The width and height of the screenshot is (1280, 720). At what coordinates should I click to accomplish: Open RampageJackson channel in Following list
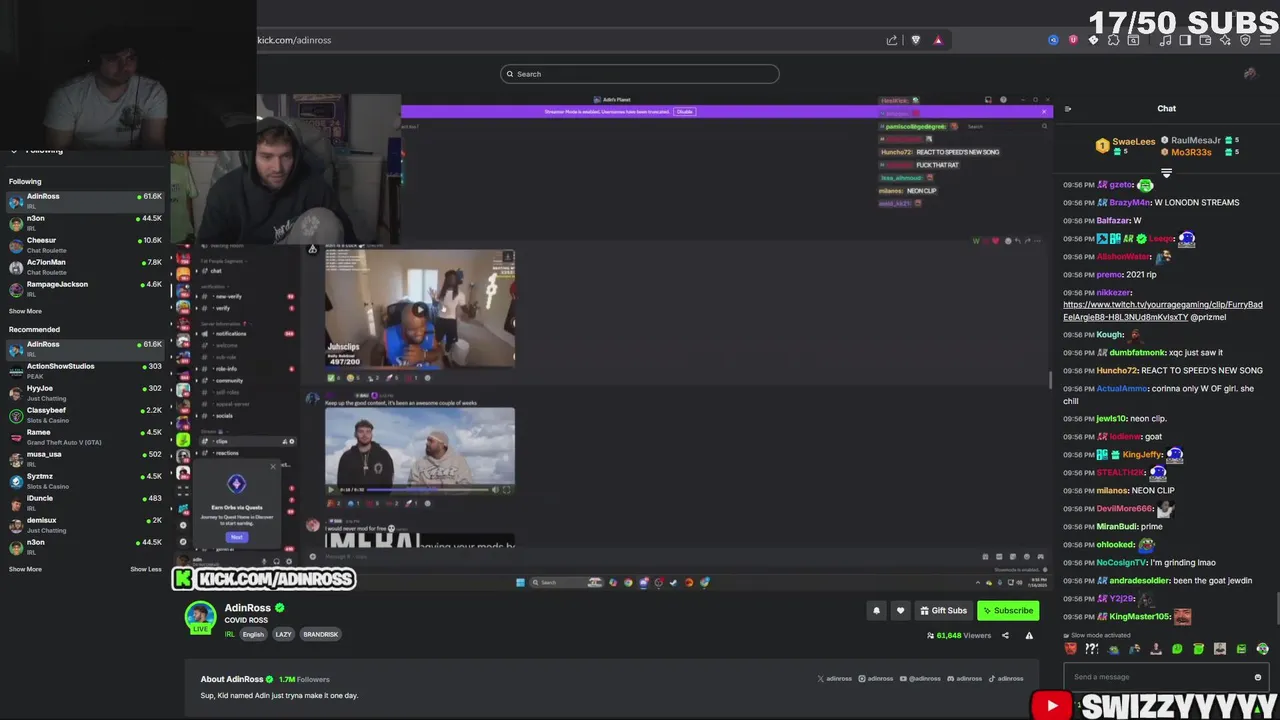click(84, 288)
